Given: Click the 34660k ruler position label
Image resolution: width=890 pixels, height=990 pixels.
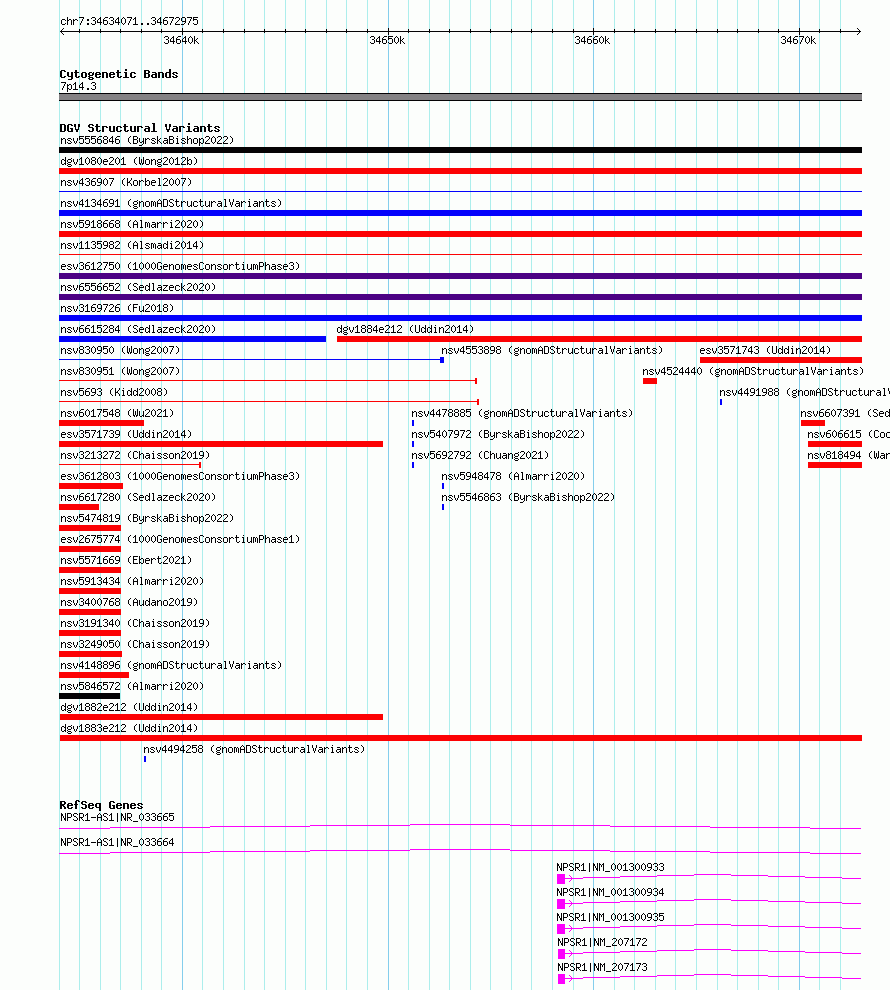Looking at the screenshot, I should [592, 40].
